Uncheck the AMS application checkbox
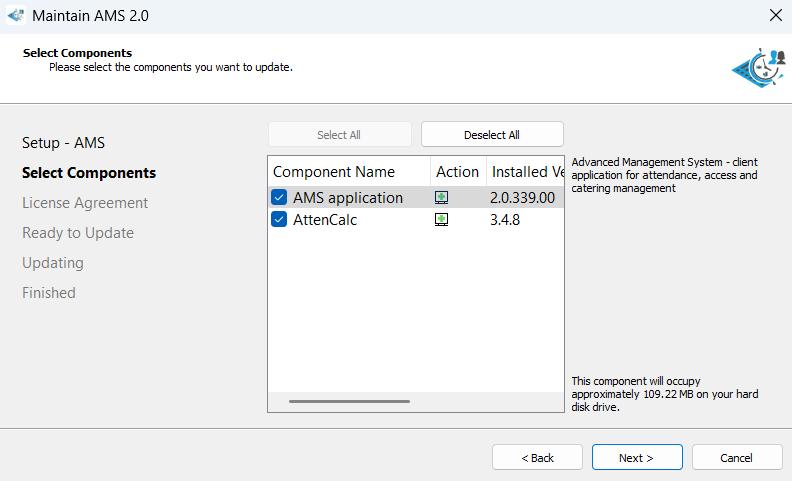792x481 pixels. point(280,198)
